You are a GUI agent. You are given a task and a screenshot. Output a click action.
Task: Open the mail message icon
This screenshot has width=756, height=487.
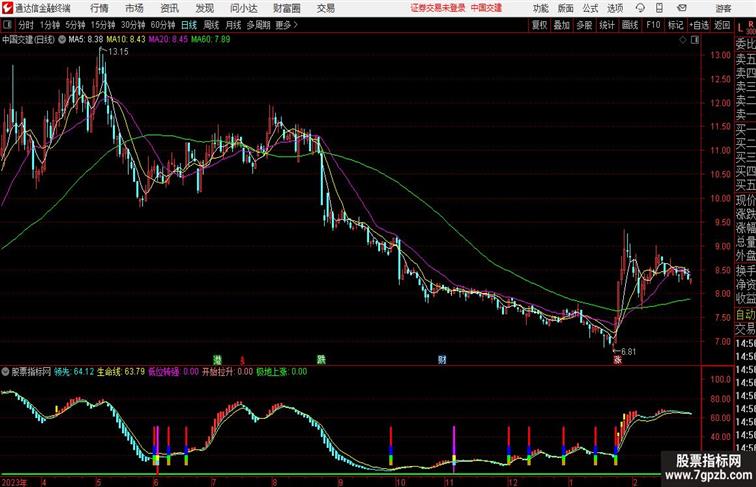click(682, 8)
